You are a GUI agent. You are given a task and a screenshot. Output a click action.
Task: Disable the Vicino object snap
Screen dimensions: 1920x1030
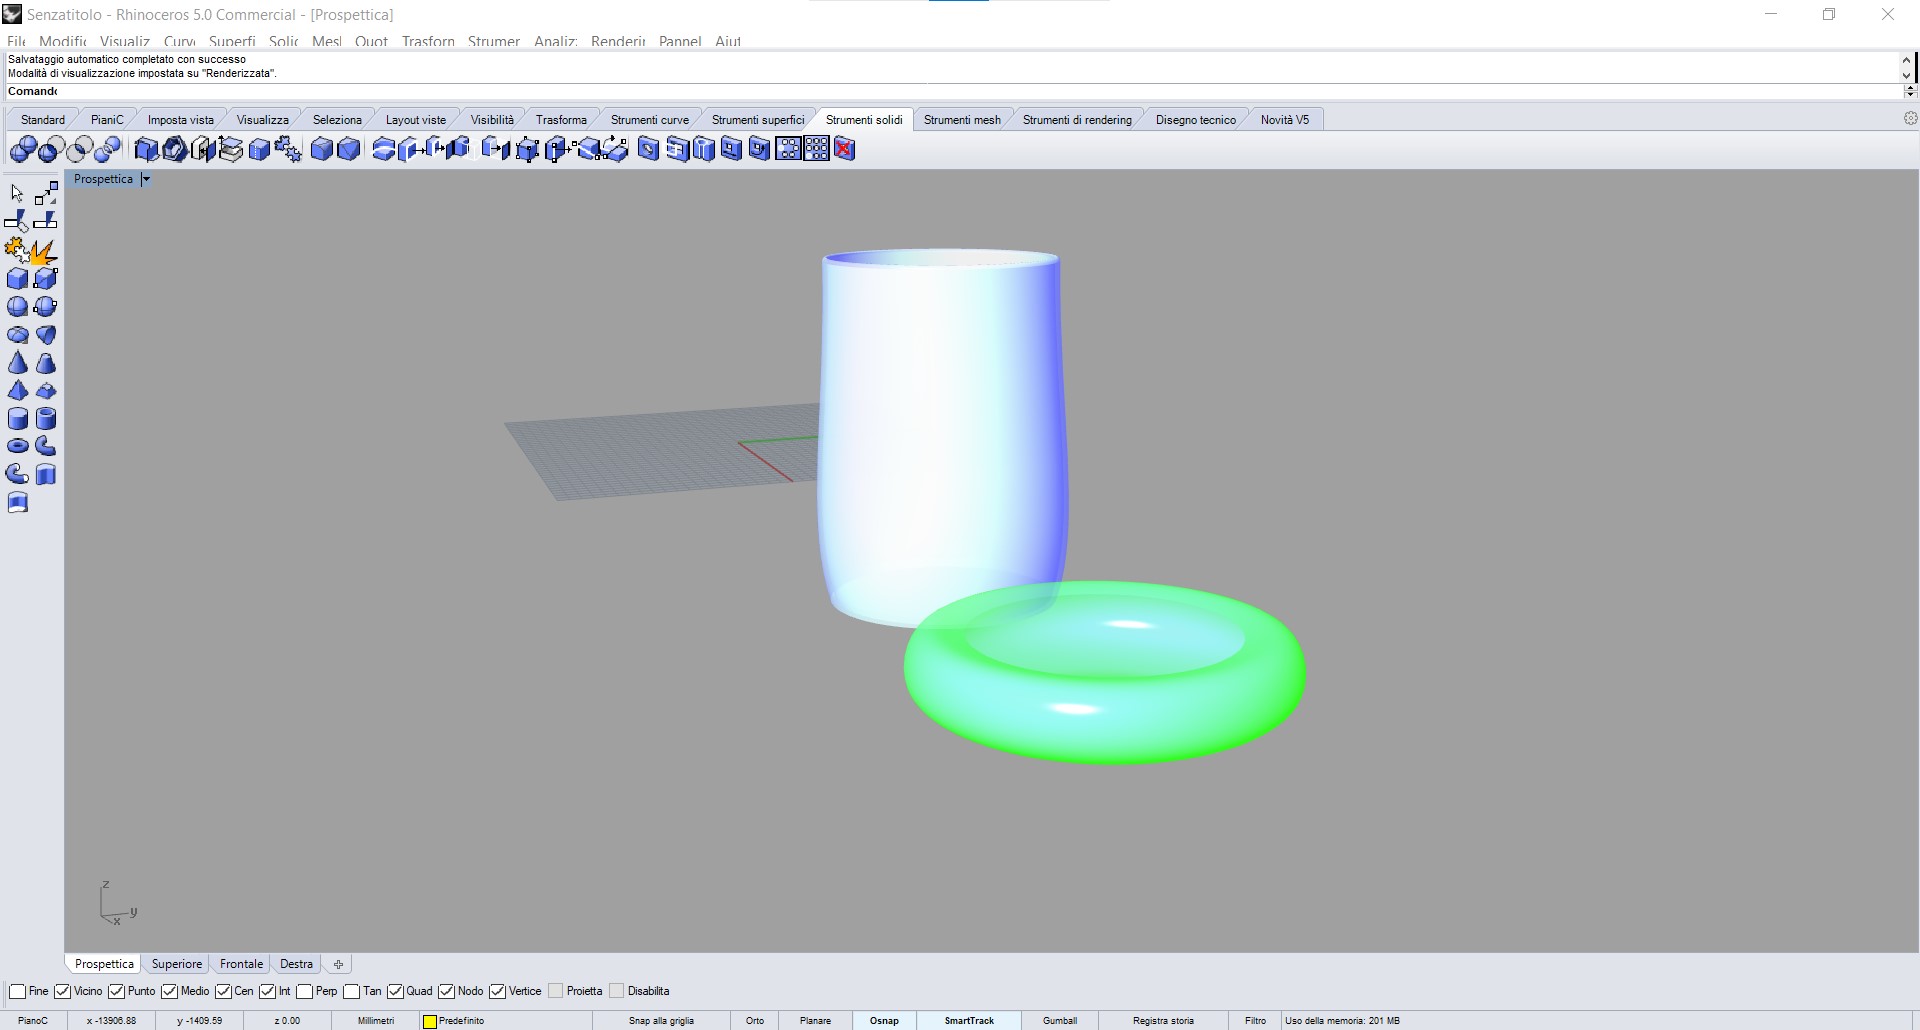62,991
